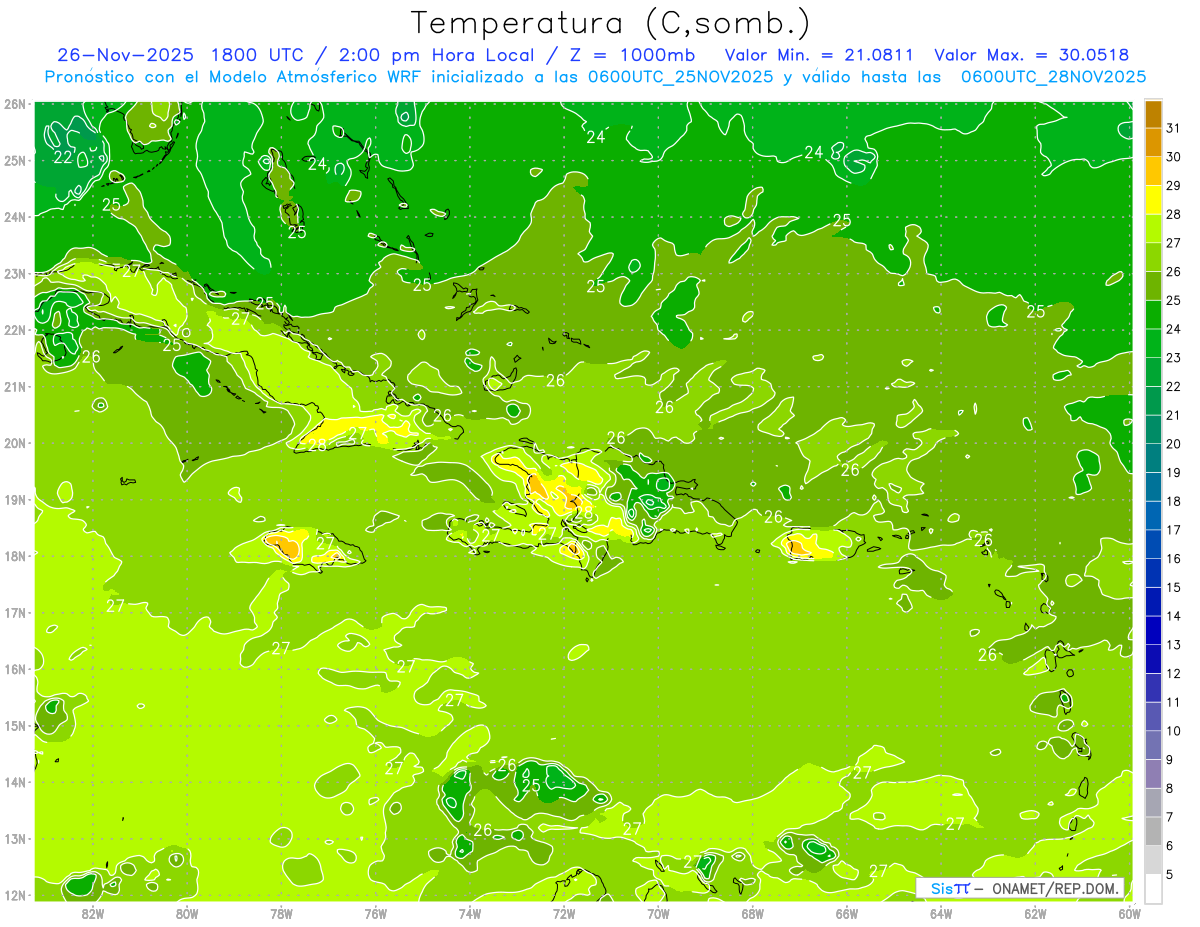
Task: Click the 18N latitude label
Action: tap(15, 556)
